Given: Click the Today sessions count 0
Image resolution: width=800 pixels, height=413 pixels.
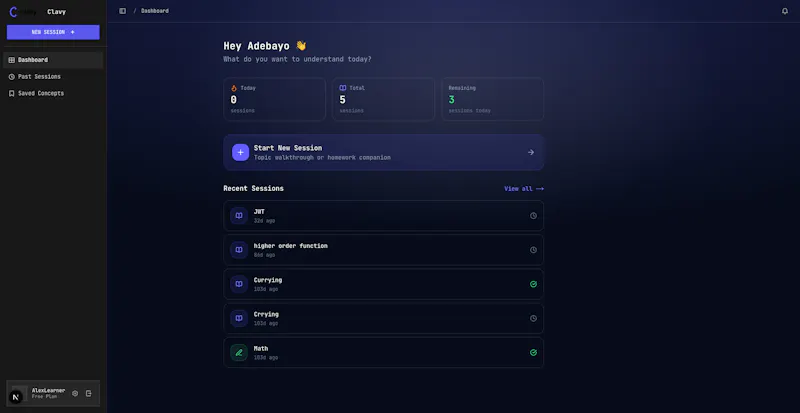Looking at the screenshot, I should [x=234, y=100].
